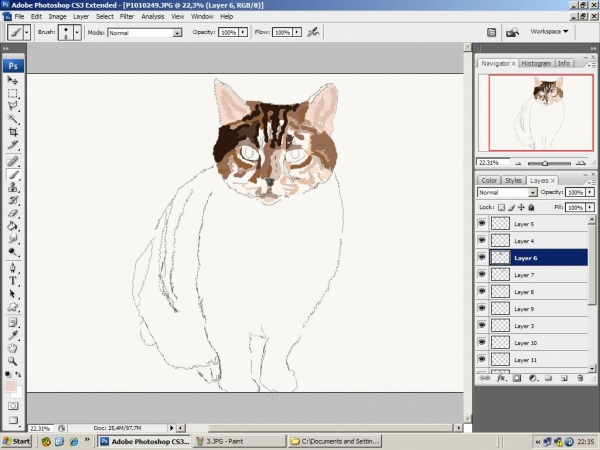
Task: Enable airbrush mode in options bar
Action: pos(313,32)
